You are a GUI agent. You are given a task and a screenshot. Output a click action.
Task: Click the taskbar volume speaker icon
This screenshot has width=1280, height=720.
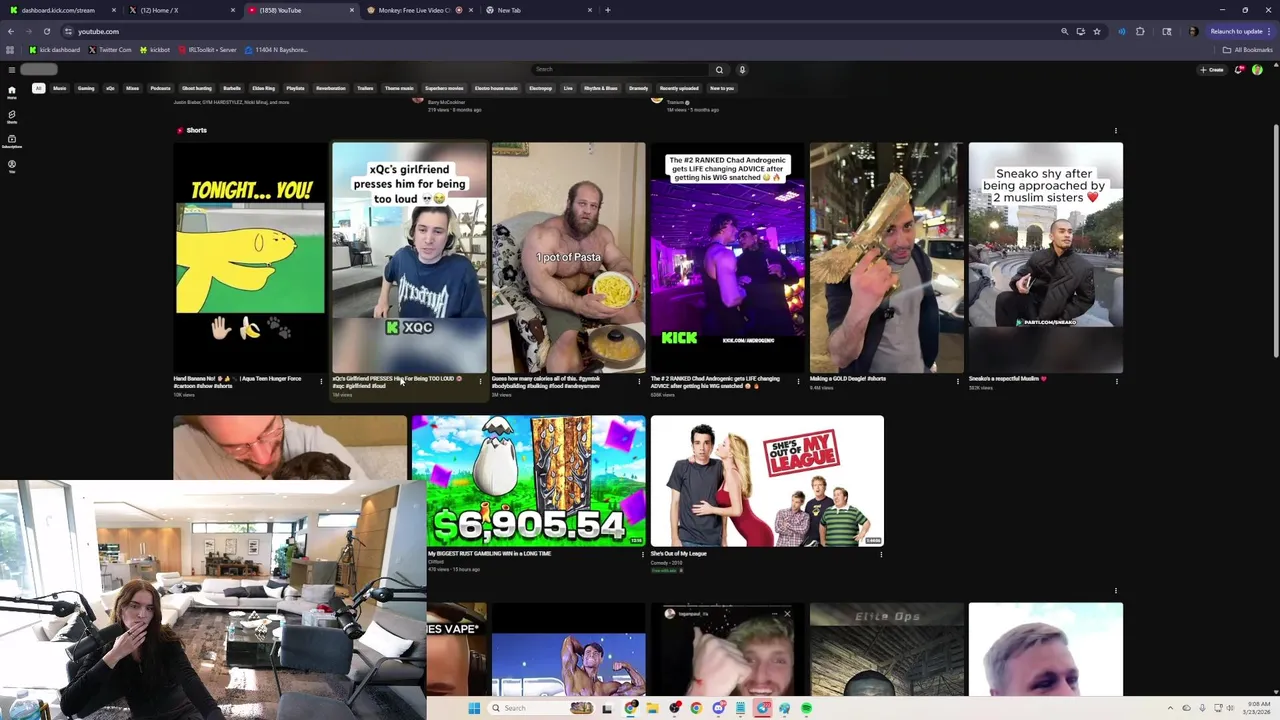(x=1230, y=708)
